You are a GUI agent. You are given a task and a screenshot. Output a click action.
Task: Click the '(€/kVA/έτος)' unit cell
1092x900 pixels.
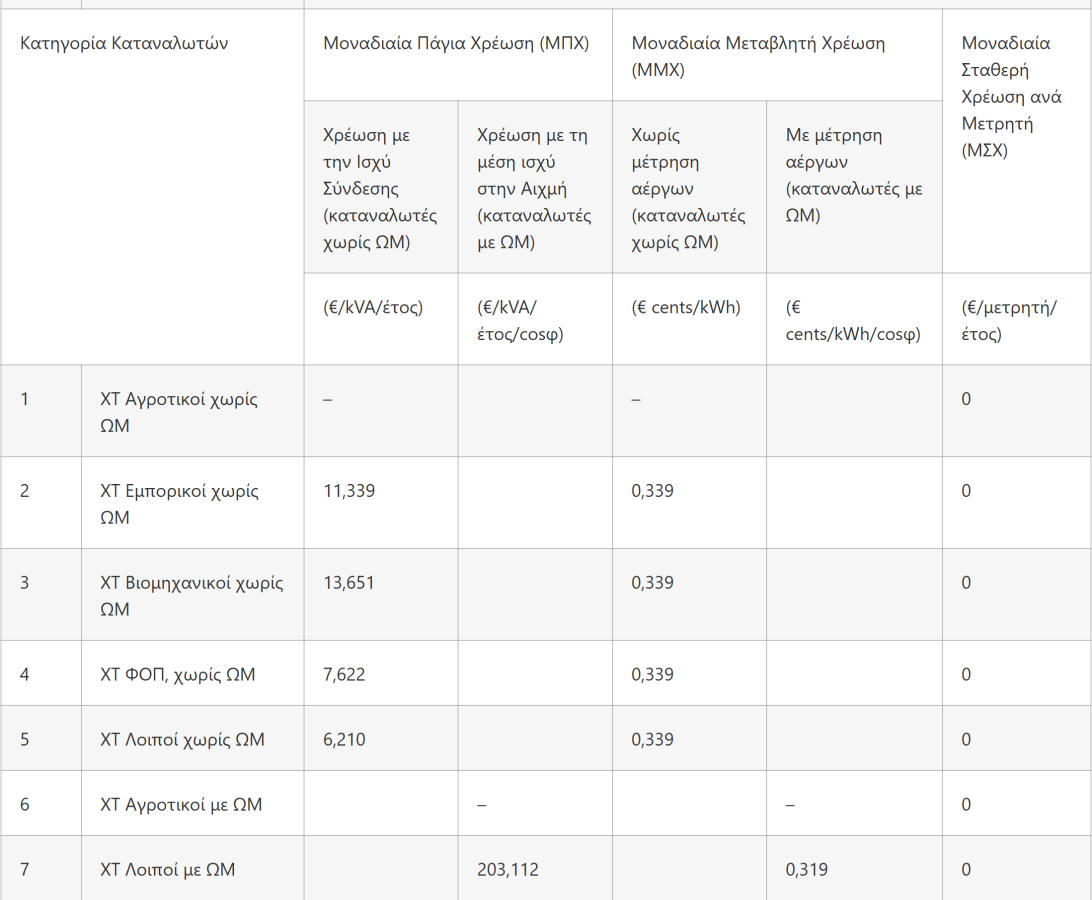pos(373,308)
